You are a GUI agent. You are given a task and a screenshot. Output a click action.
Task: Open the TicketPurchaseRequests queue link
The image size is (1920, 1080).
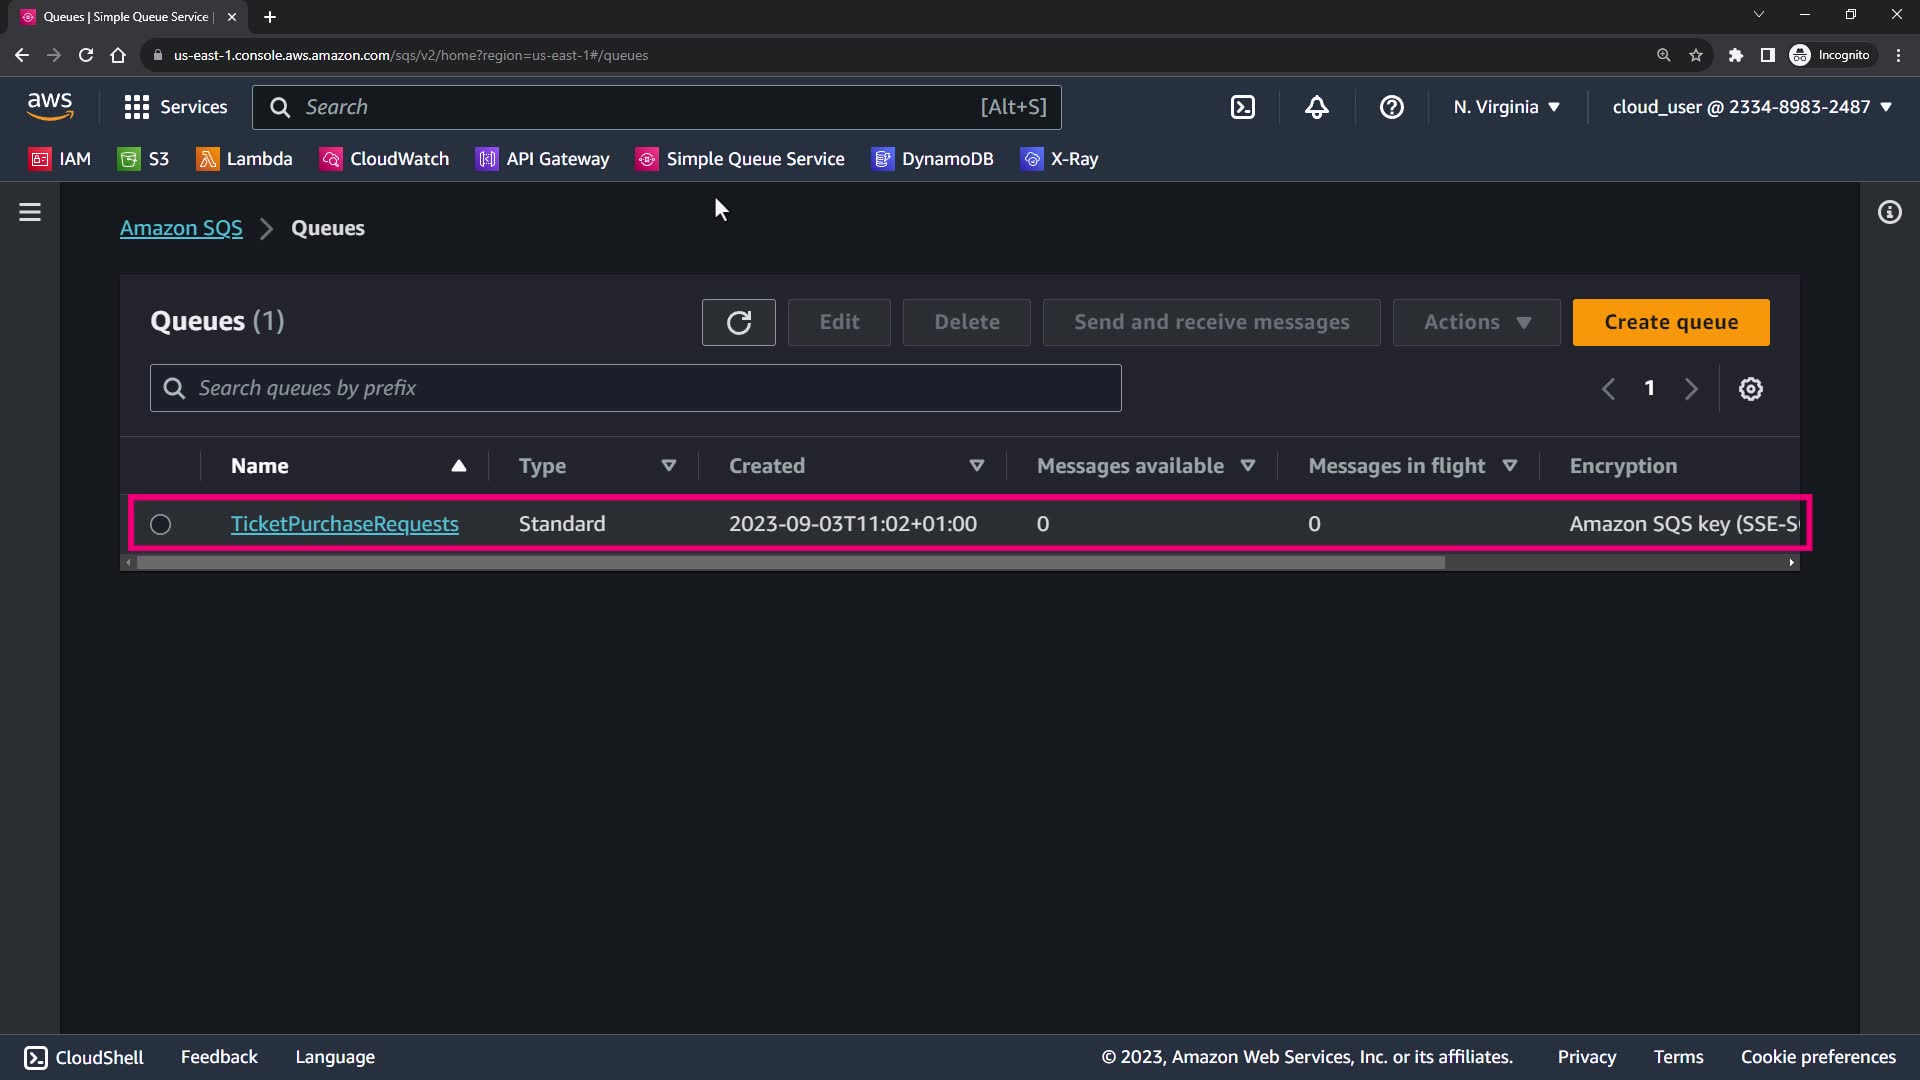tap(344, 524)
